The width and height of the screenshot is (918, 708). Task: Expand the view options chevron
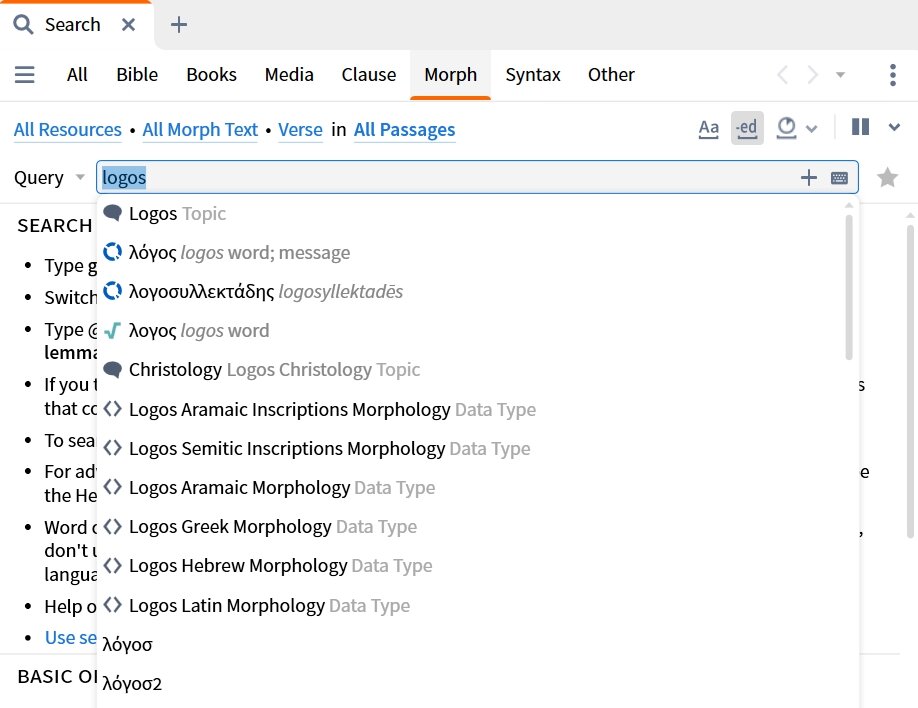click(x=894, y=127)
